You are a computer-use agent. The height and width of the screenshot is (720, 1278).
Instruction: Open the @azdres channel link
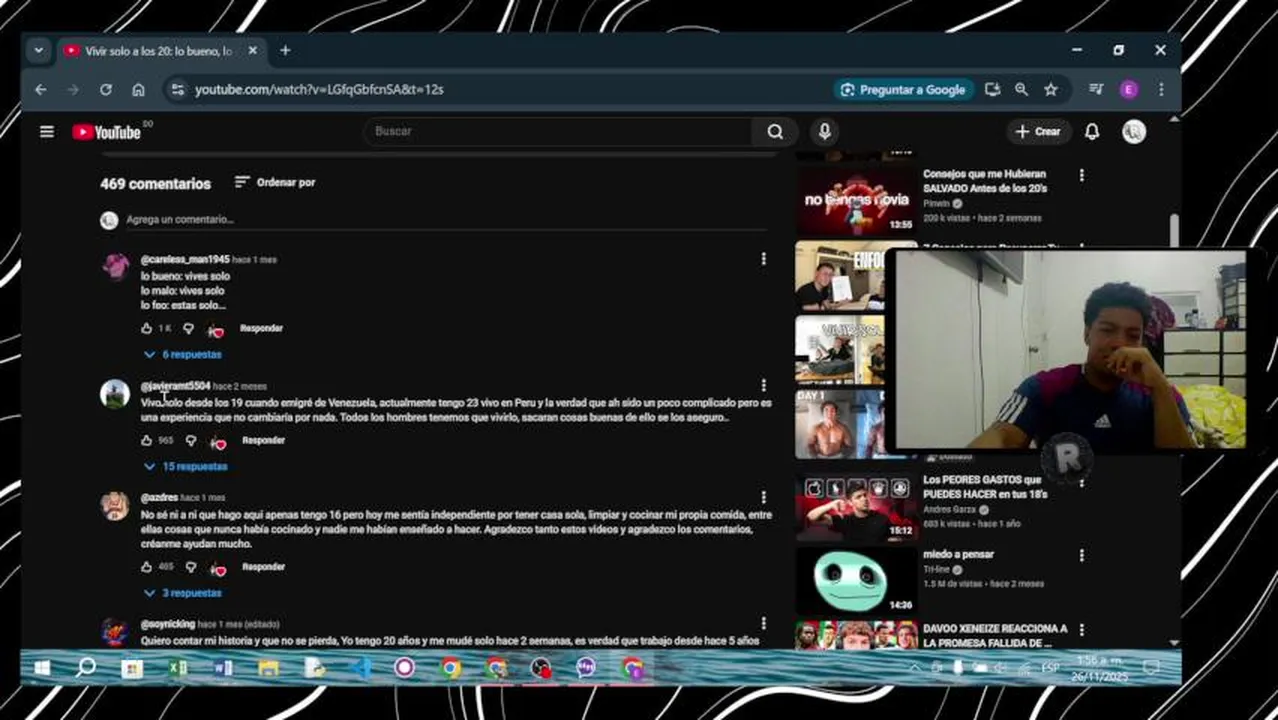pos(159,497)
